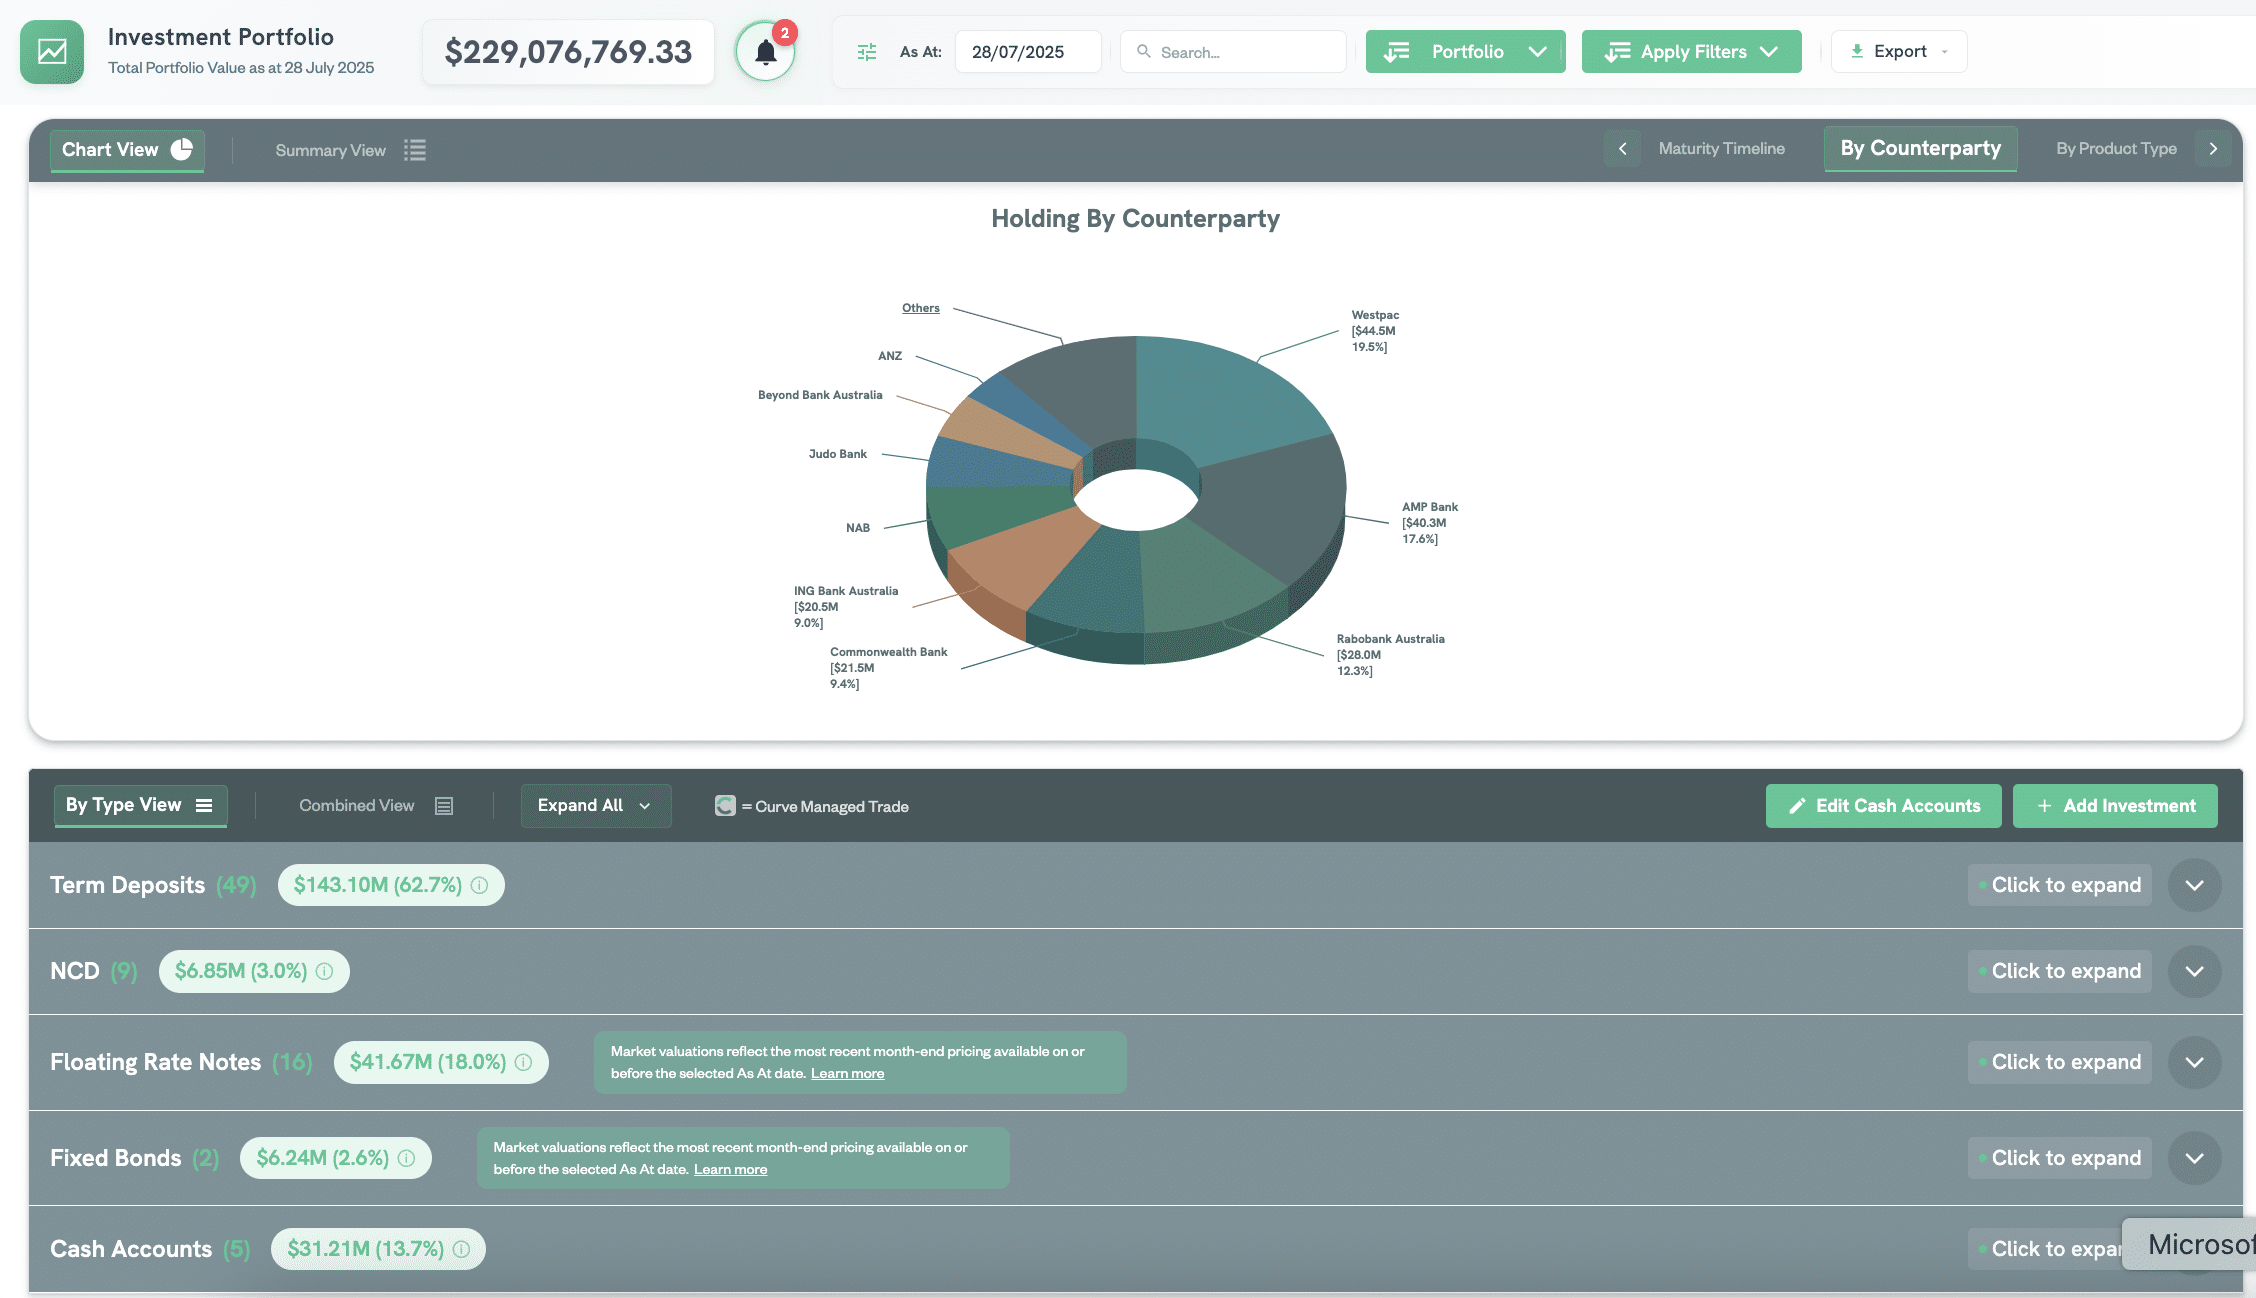Viewport: 2256px width, 1298px height.
Task: Click the Judo Bank chart label
Action: (x=837, y=454)
